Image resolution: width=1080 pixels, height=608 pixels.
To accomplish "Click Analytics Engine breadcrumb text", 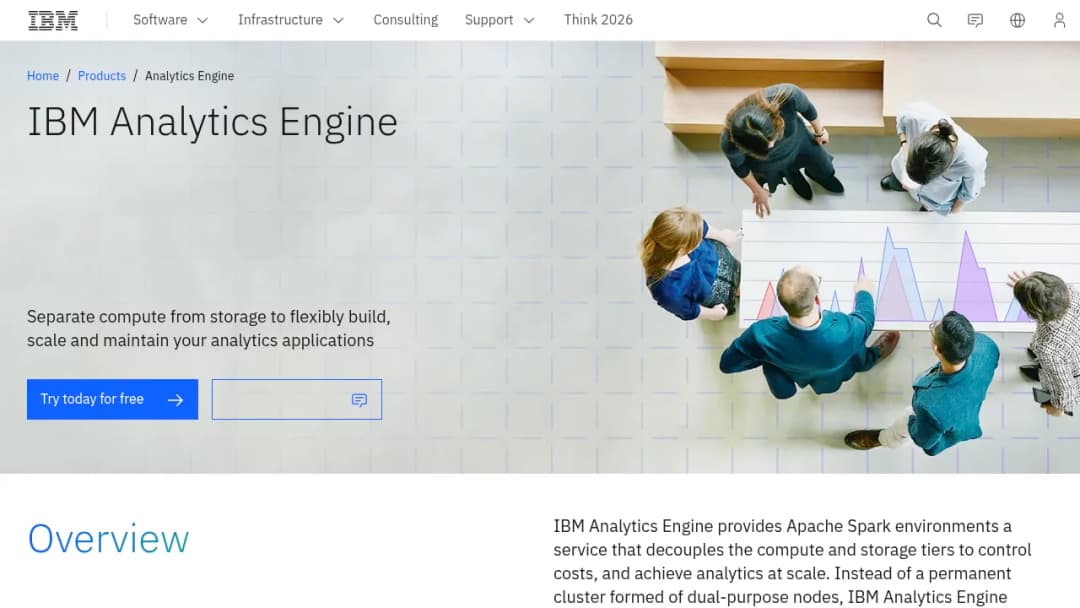I will click(189, 76).
